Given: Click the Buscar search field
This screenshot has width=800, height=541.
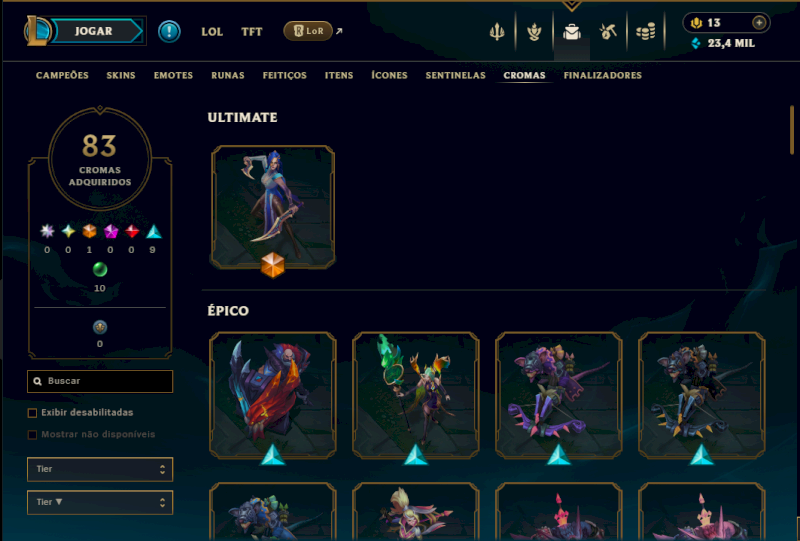Looking at the screenshot, I should (100, 381).
